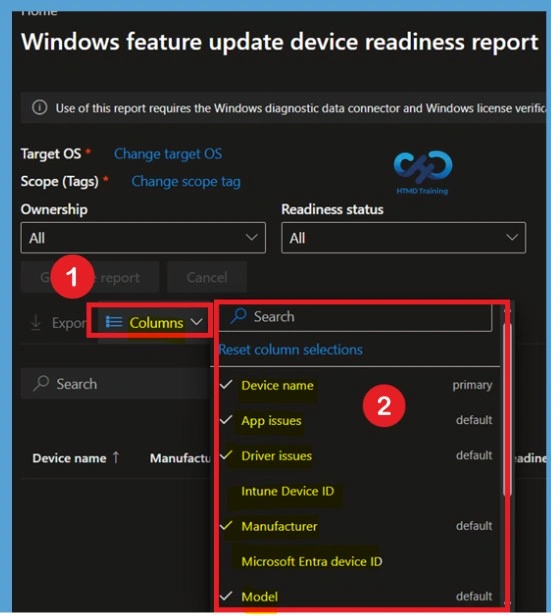
Task: Click the Generate report button
Action: pyautogui.click(x=90, y=277)
